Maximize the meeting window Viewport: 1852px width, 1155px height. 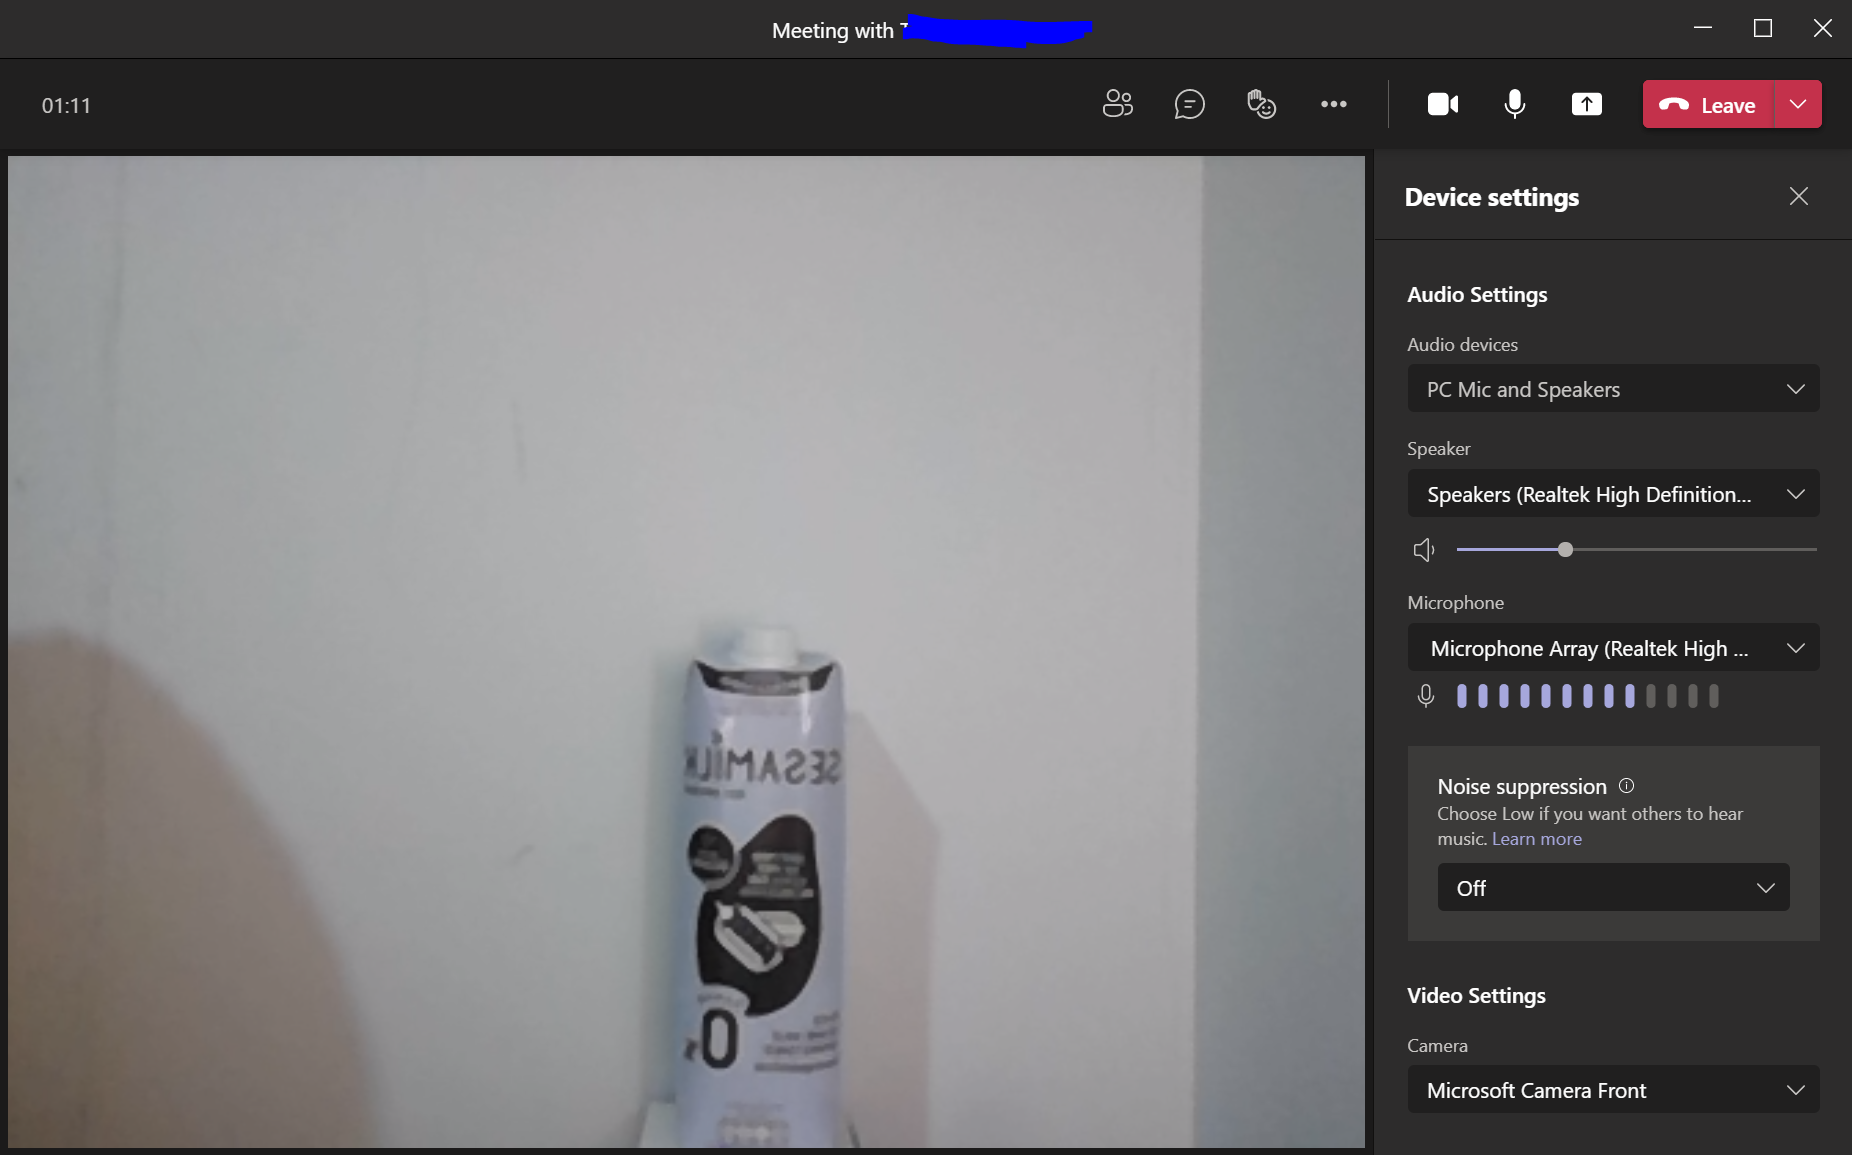tap(1763, 28)
